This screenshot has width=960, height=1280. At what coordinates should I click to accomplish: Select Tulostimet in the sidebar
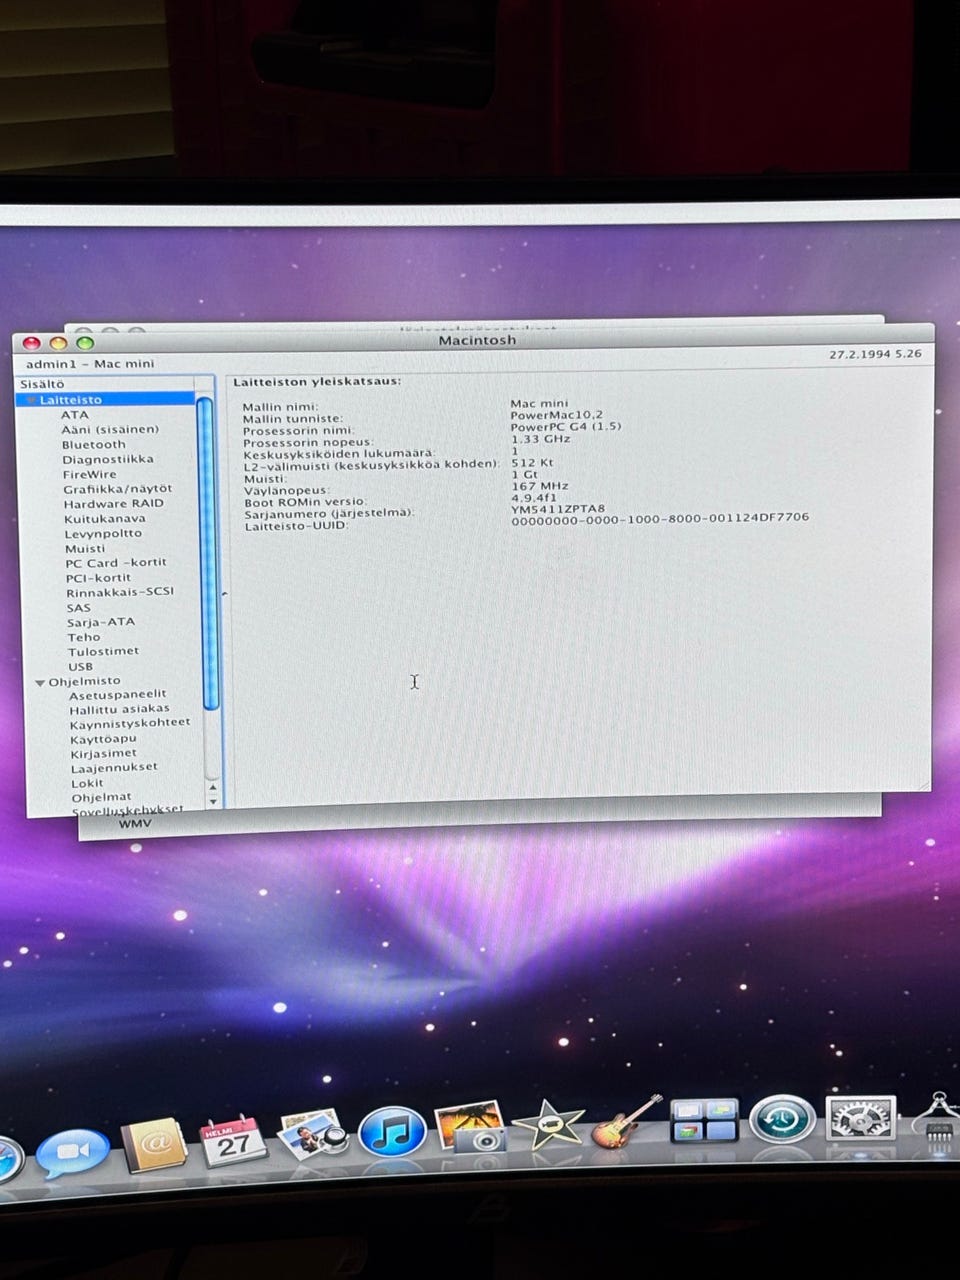(104, 651)
